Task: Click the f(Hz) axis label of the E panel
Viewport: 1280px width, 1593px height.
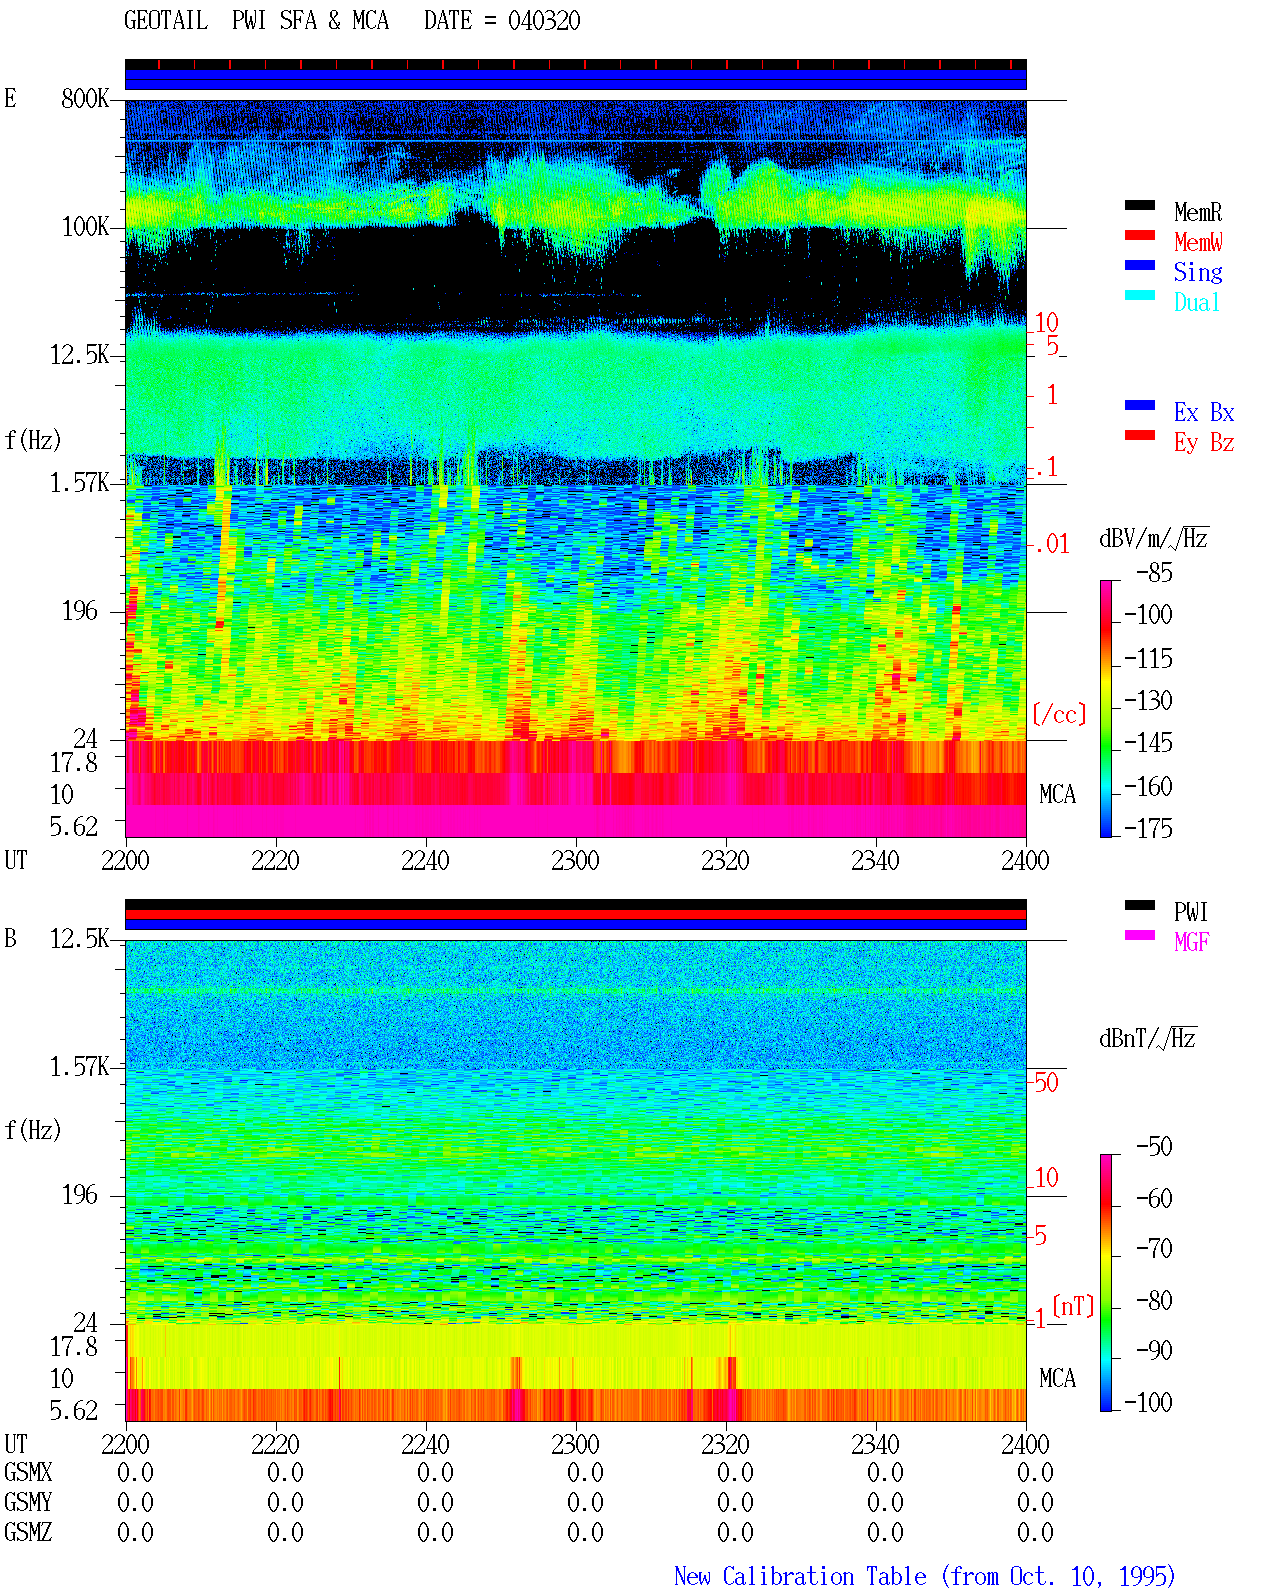Action: point(33,440)
